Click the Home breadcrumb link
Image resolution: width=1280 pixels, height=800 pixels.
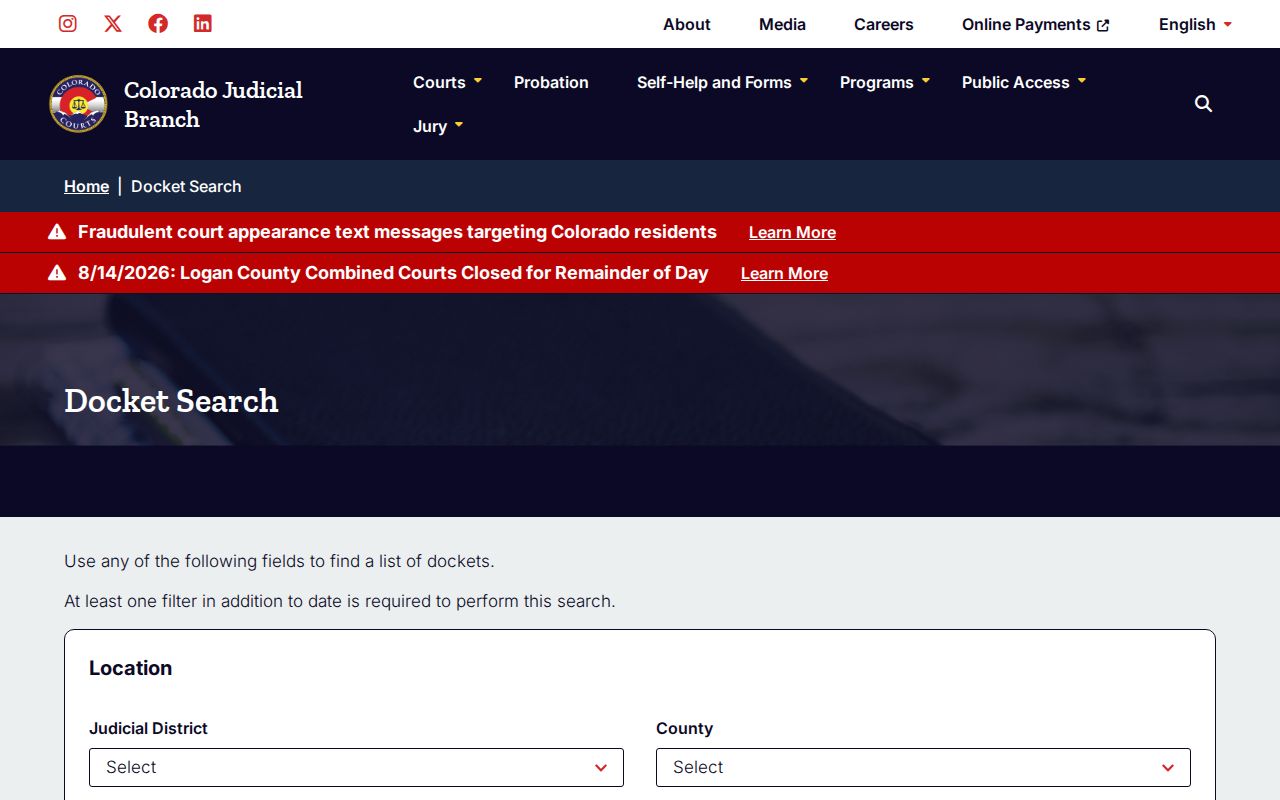[86, 186]
